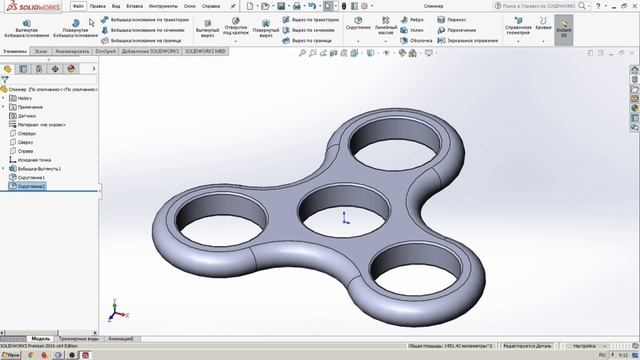Image resolution: width=640 pixels, height=360 pixels.
Task: Click the Curves (Кривые) tool
Action: [x=543, y=23]
